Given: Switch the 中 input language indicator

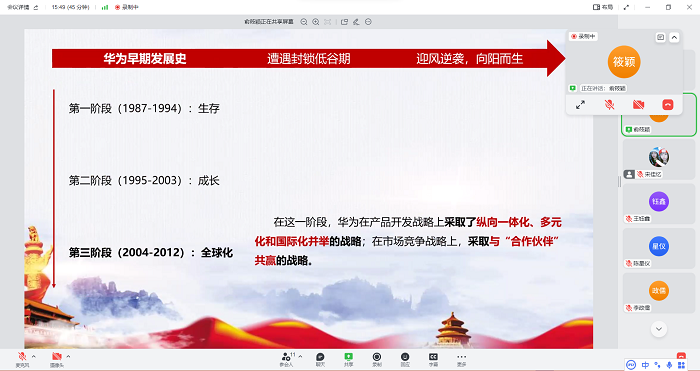Looking at the screenshot, I should click(x=646, y=365).
